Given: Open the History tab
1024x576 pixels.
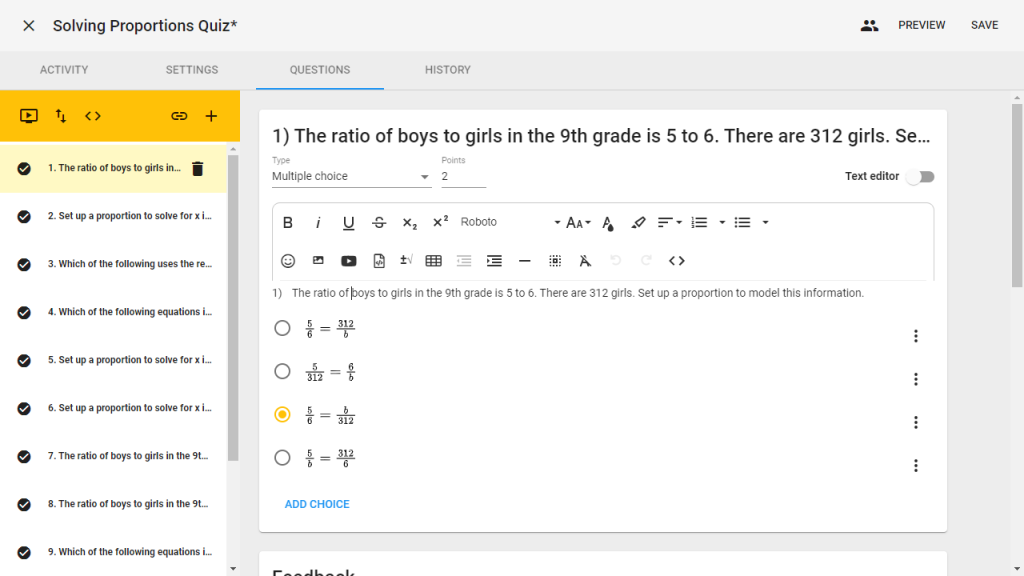Looking at the screenshot, I should coord(447,70).
